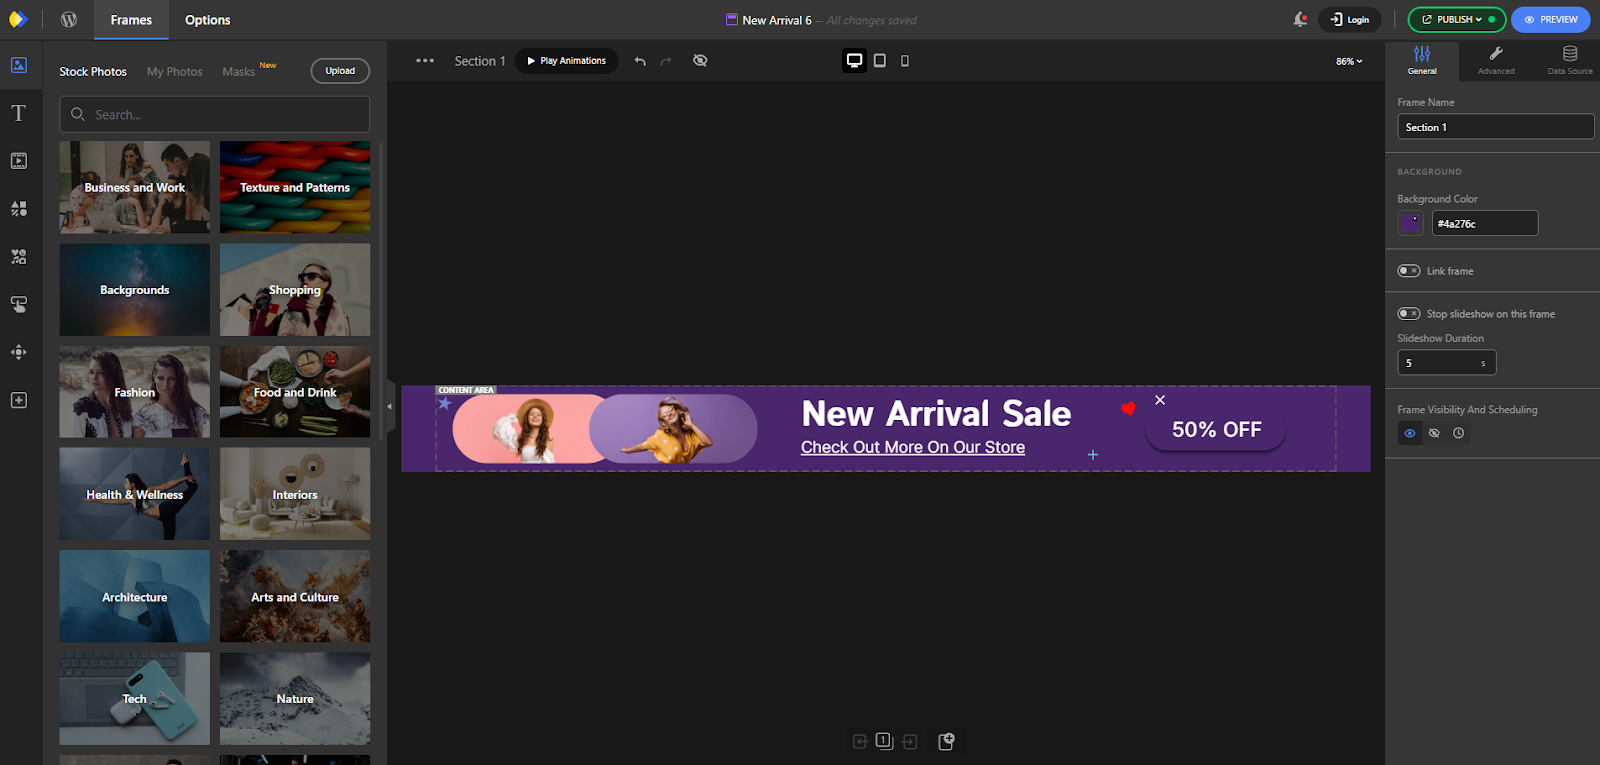
Task: Collapse the left panel with arrow handle
Action: pyautogui.click(x=389, y=406)
